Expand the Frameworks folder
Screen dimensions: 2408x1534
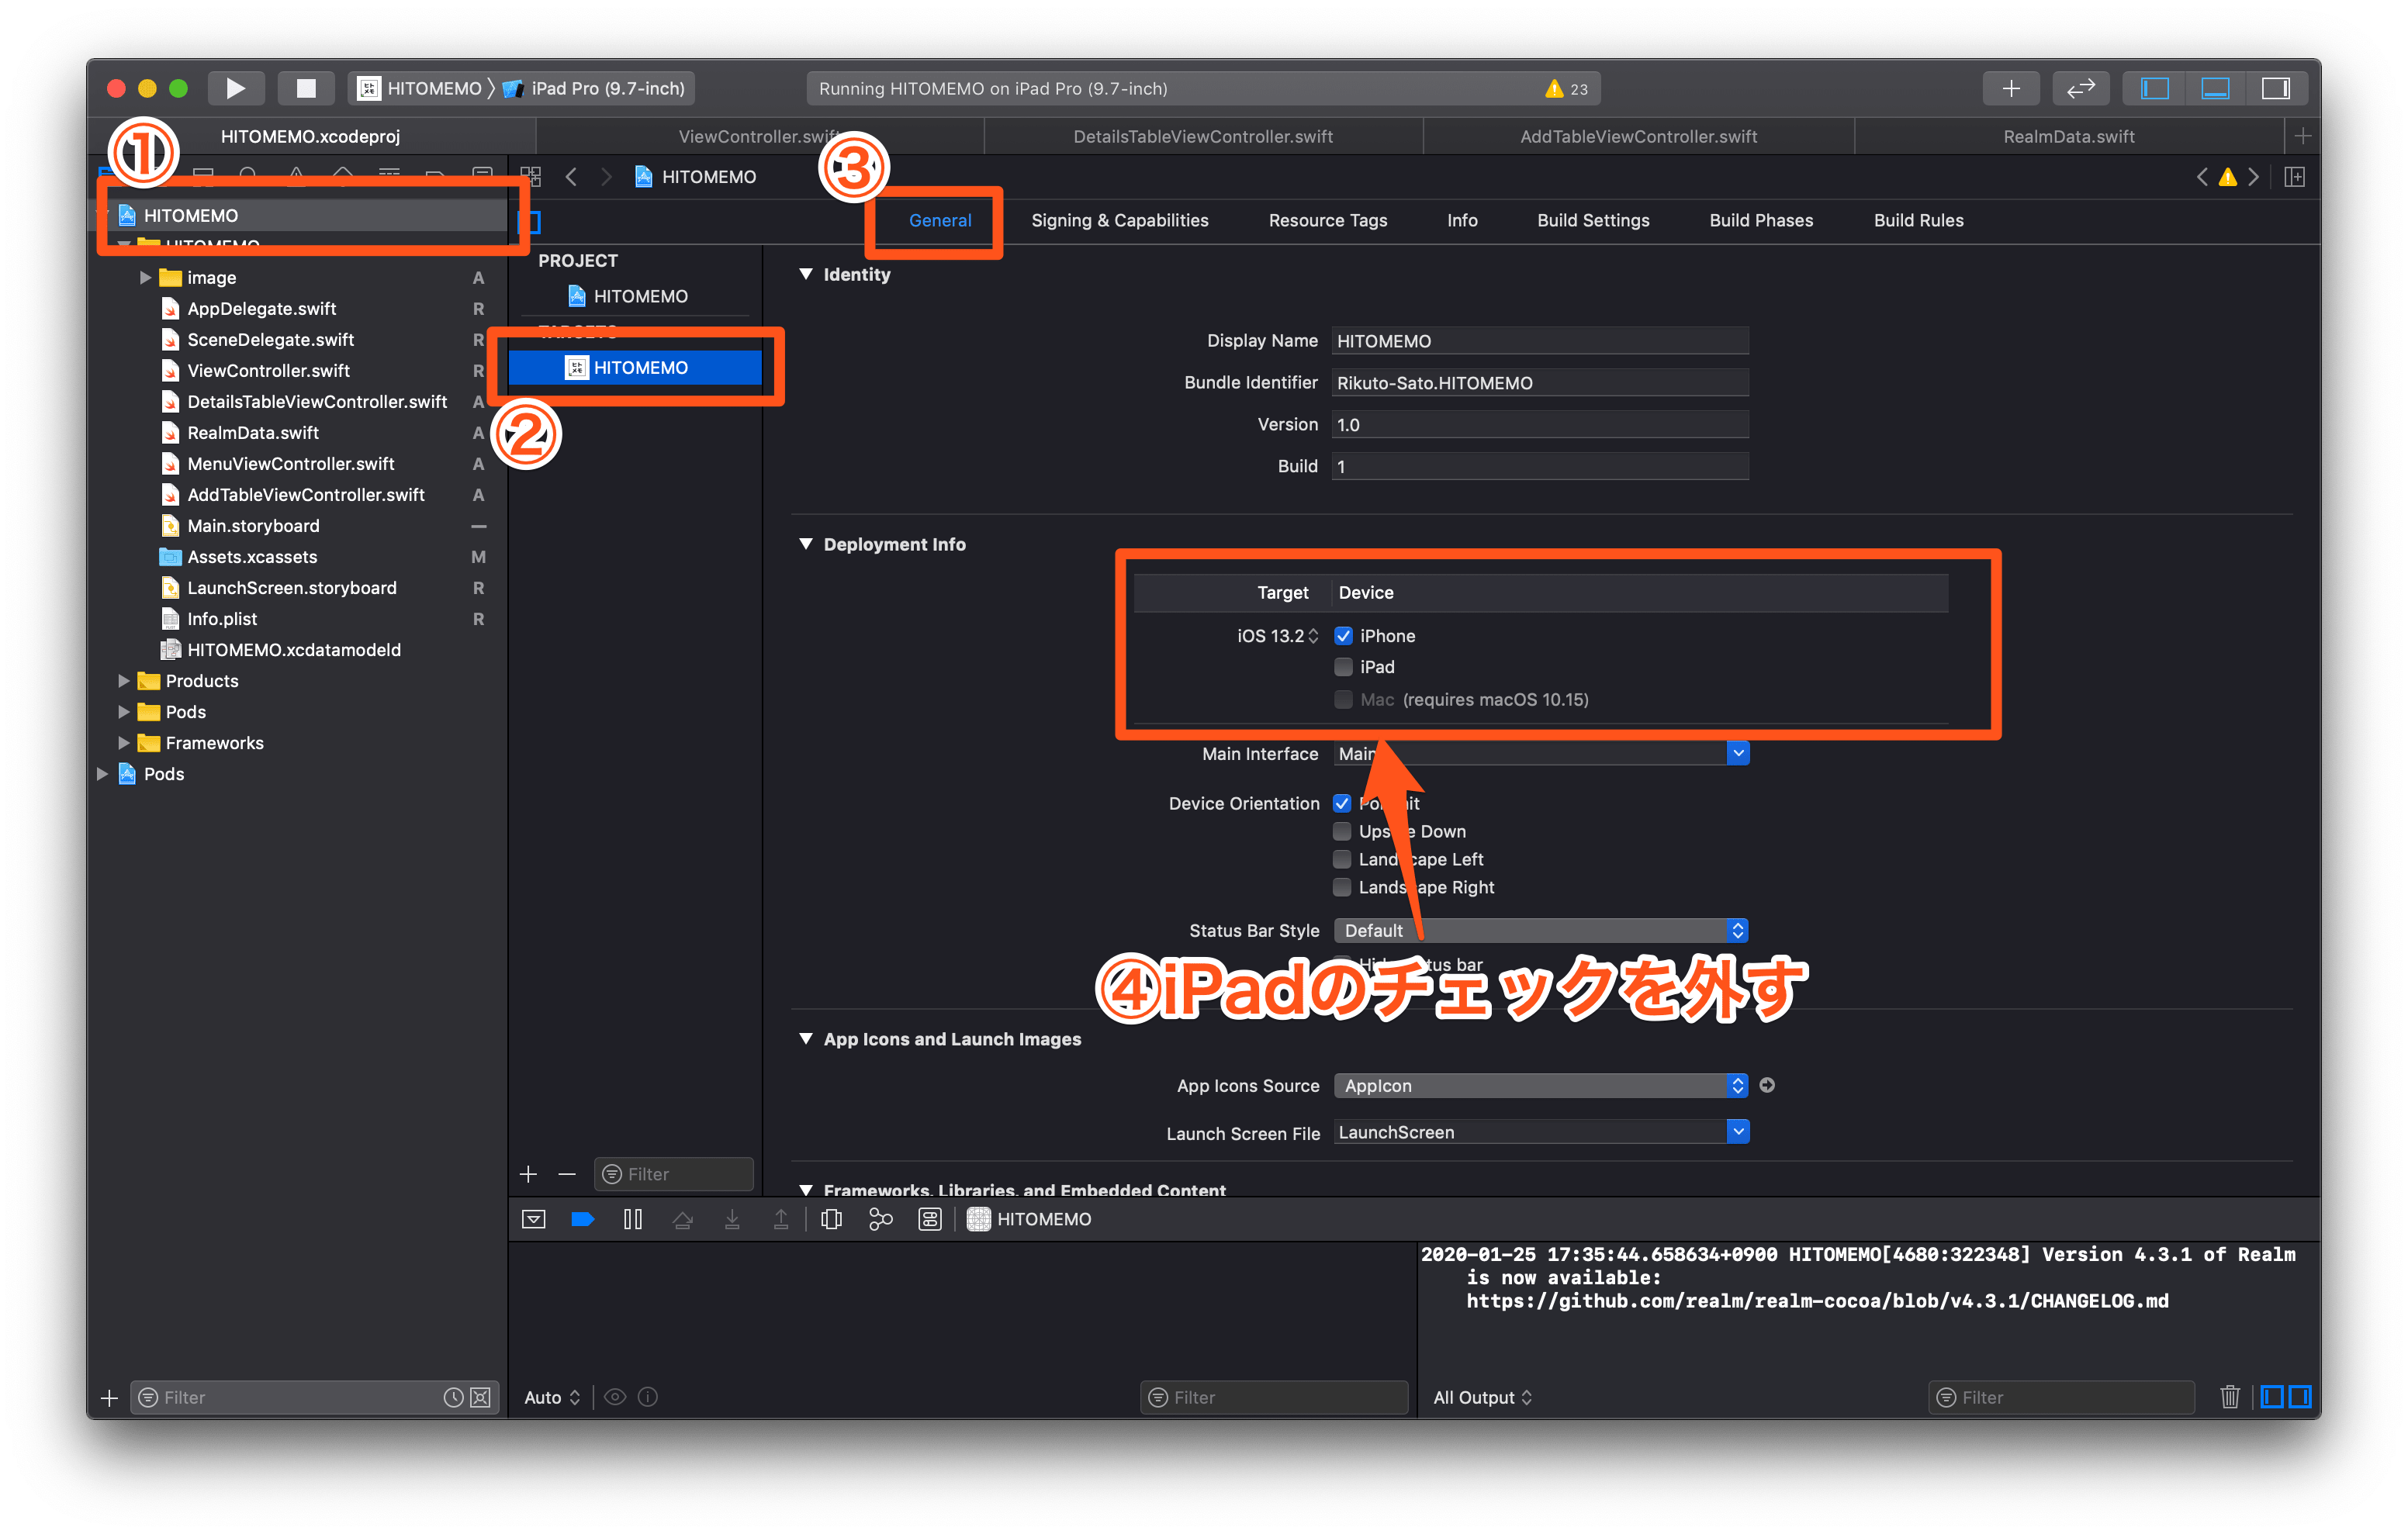pos(123,743)
